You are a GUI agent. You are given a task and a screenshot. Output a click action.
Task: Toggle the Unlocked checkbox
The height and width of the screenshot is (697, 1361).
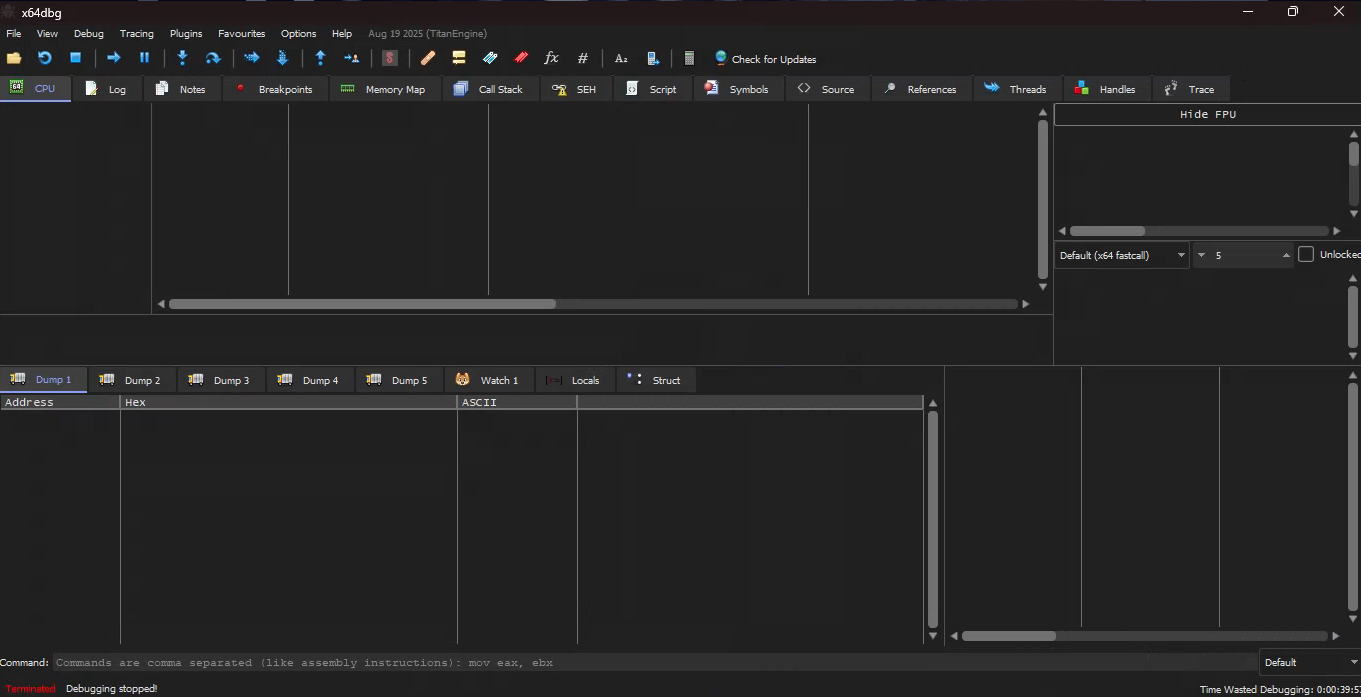point(1306,254)
